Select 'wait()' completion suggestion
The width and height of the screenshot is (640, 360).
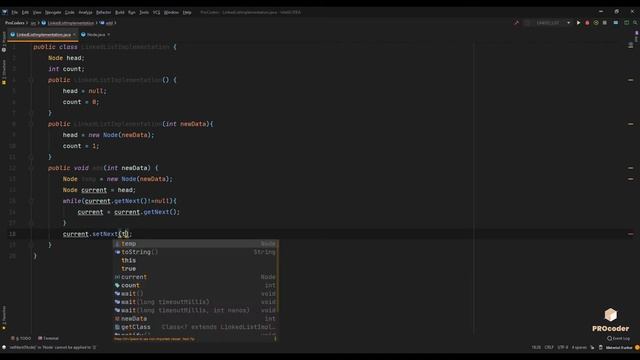coord(196,294)
